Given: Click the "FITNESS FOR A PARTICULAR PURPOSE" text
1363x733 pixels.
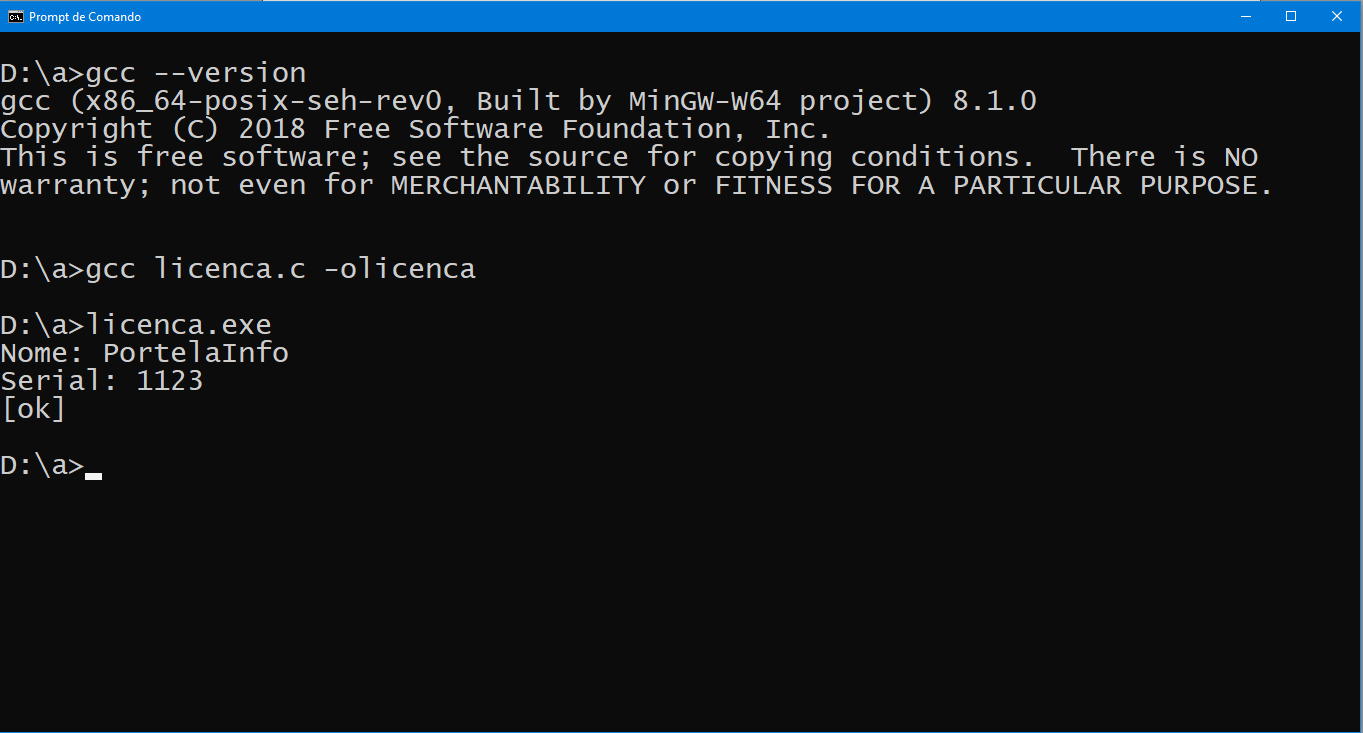Looking at the screenshot, I should [x=993, y=185].
